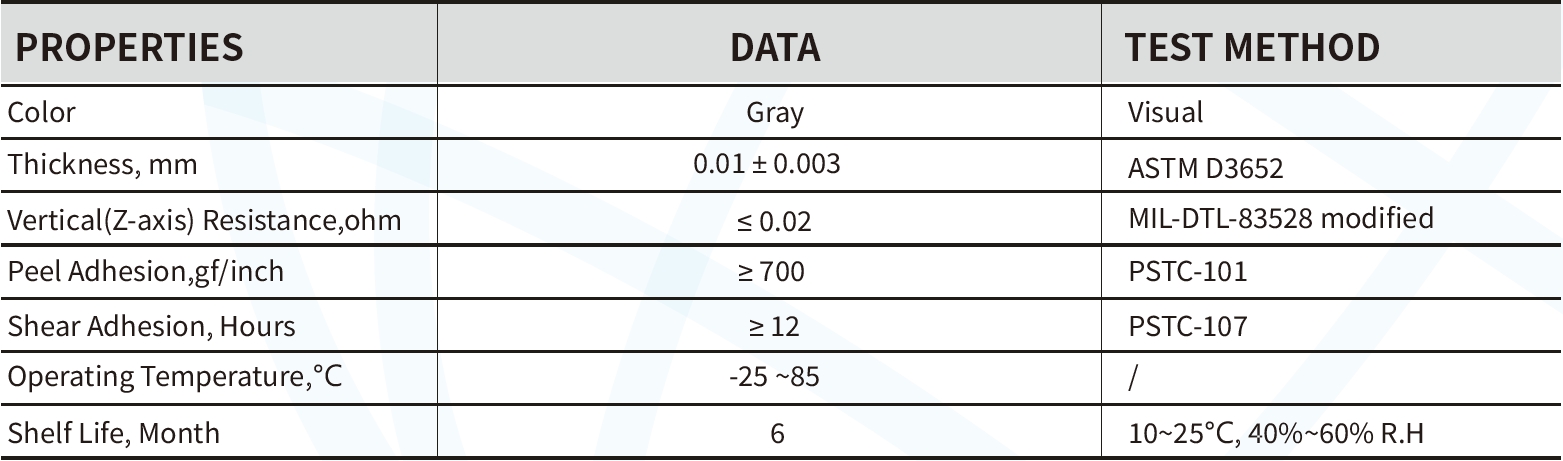Image resolution: width=1563 pixels, height=461 pixels.
Task: Select the Shear Adhesion, Hours label
Action: [x=151, y=325]
